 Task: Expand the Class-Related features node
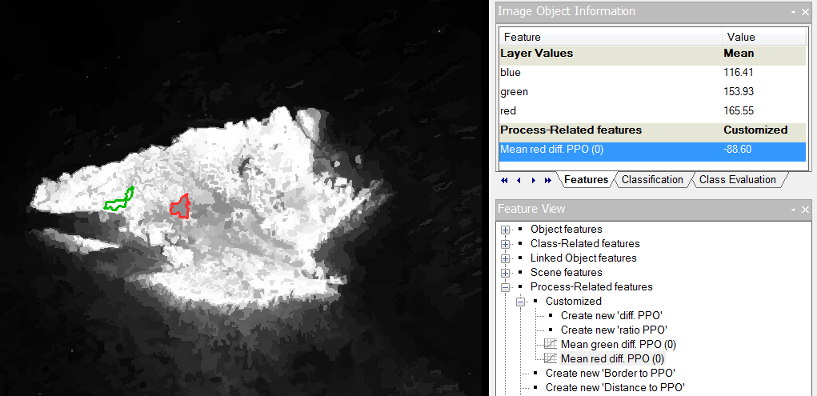pos(504,244)
